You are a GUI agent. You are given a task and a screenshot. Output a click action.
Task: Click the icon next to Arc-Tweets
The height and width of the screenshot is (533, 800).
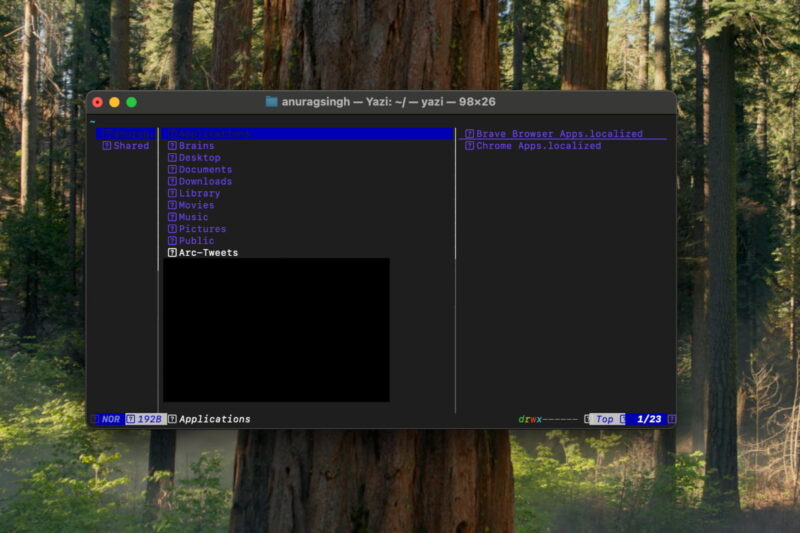(x=172, y=253)
